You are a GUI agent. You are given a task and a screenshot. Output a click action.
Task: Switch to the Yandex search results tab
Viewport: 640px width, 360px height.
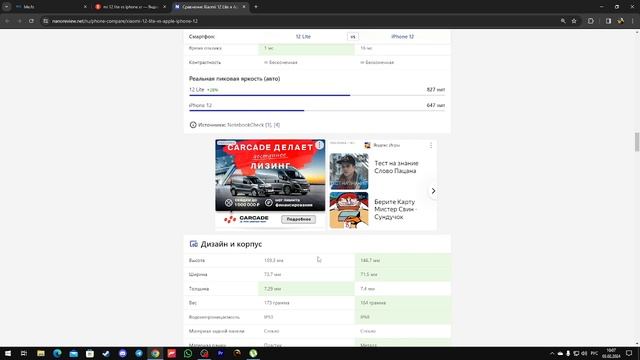(x=130, y=7)
